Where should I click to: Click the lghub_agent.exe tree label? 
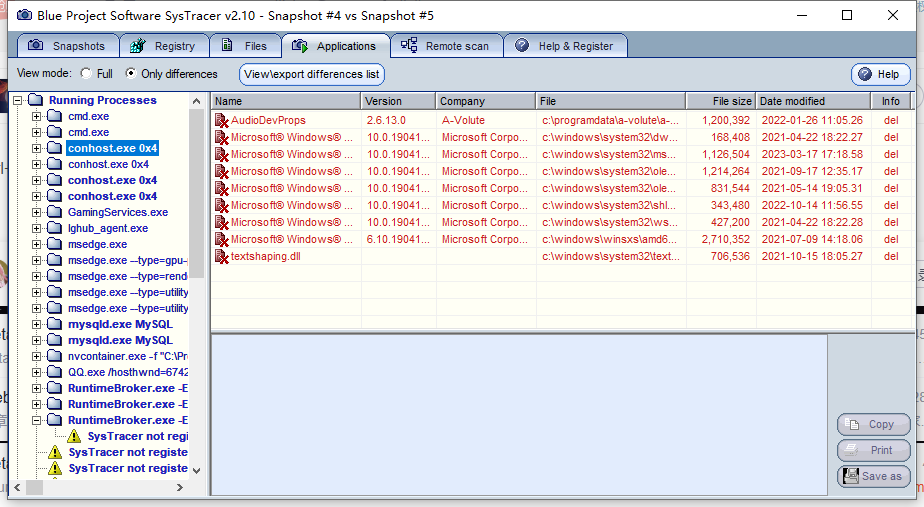pos(108,228)
